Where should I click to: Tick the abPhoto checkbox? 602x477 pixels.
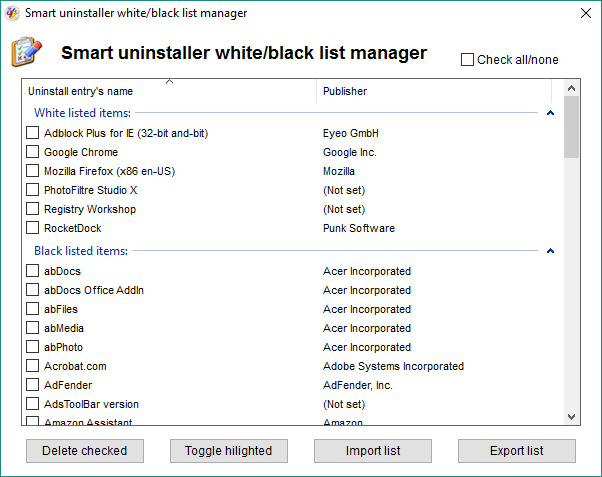tap(32, 347)
